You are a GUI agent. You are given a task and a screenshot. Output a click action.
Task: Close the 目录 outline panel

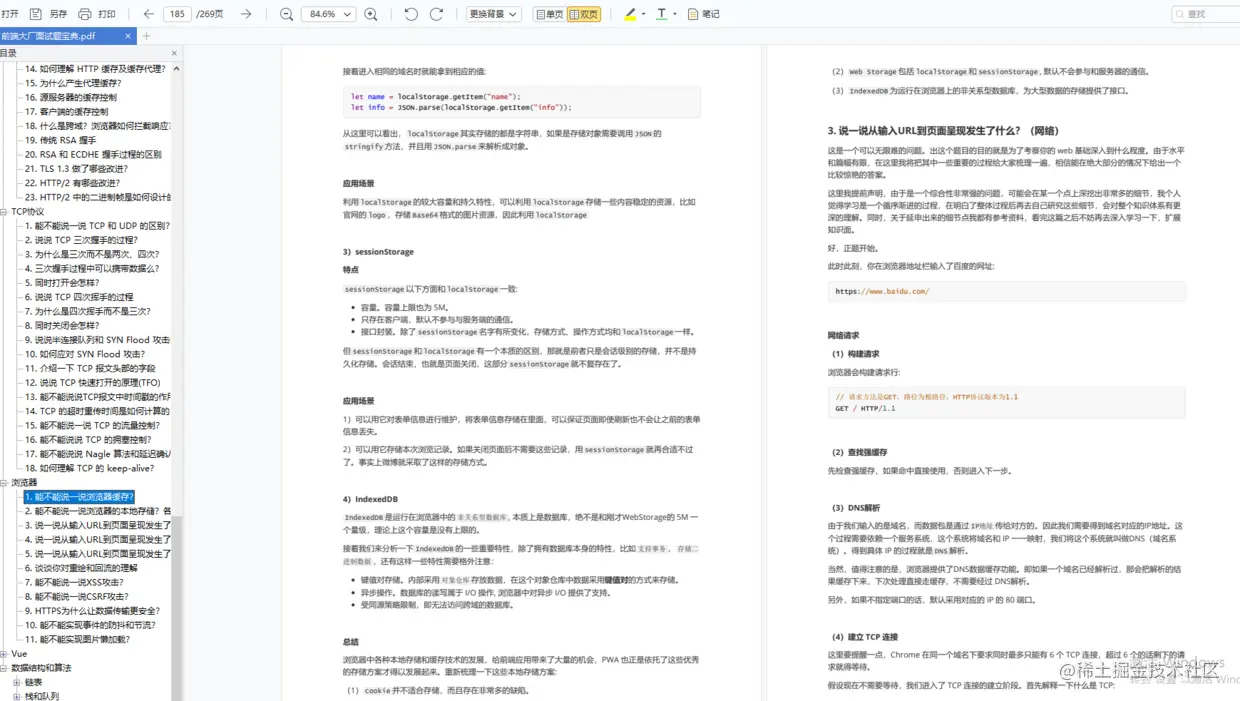pyautogui.click(x=174, y=53)
